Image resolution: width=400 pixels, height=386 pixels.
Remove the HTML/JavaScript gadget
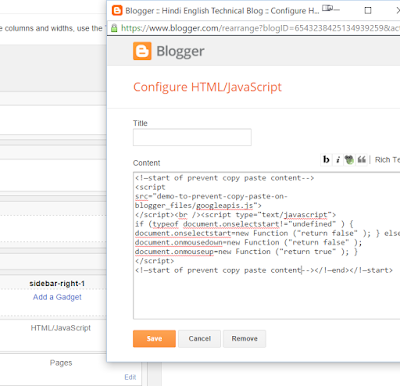point(245,339)
